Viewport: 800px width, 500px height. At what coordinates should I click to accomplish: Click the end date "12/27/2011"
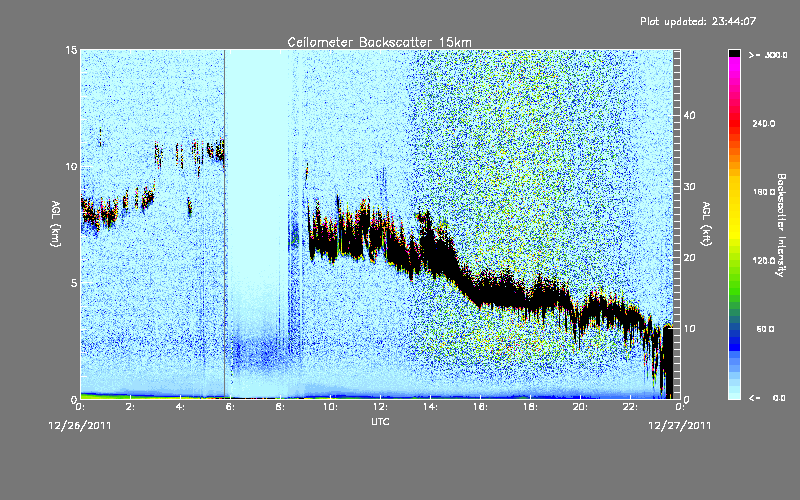[680, 426]
